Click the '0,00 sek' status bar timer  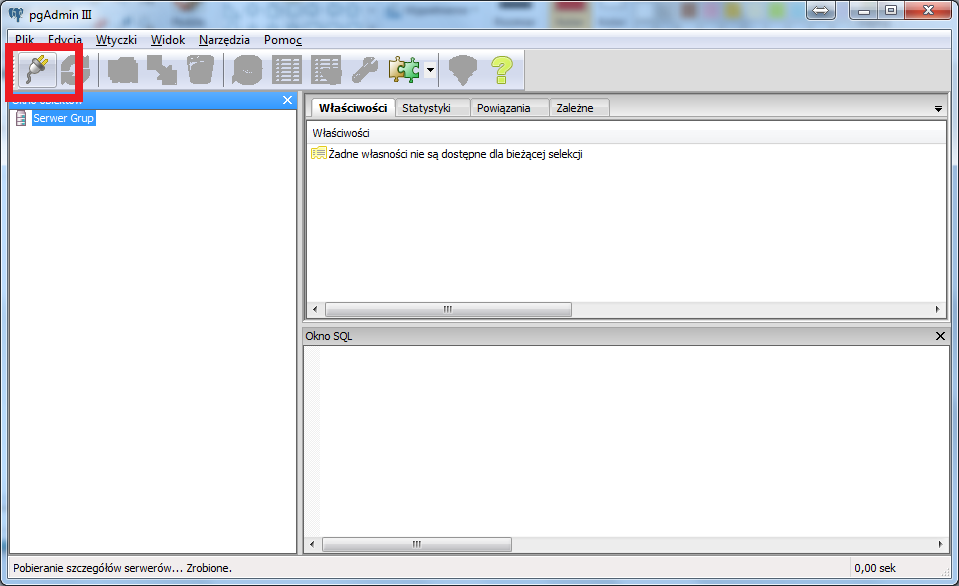pos(875,568)
